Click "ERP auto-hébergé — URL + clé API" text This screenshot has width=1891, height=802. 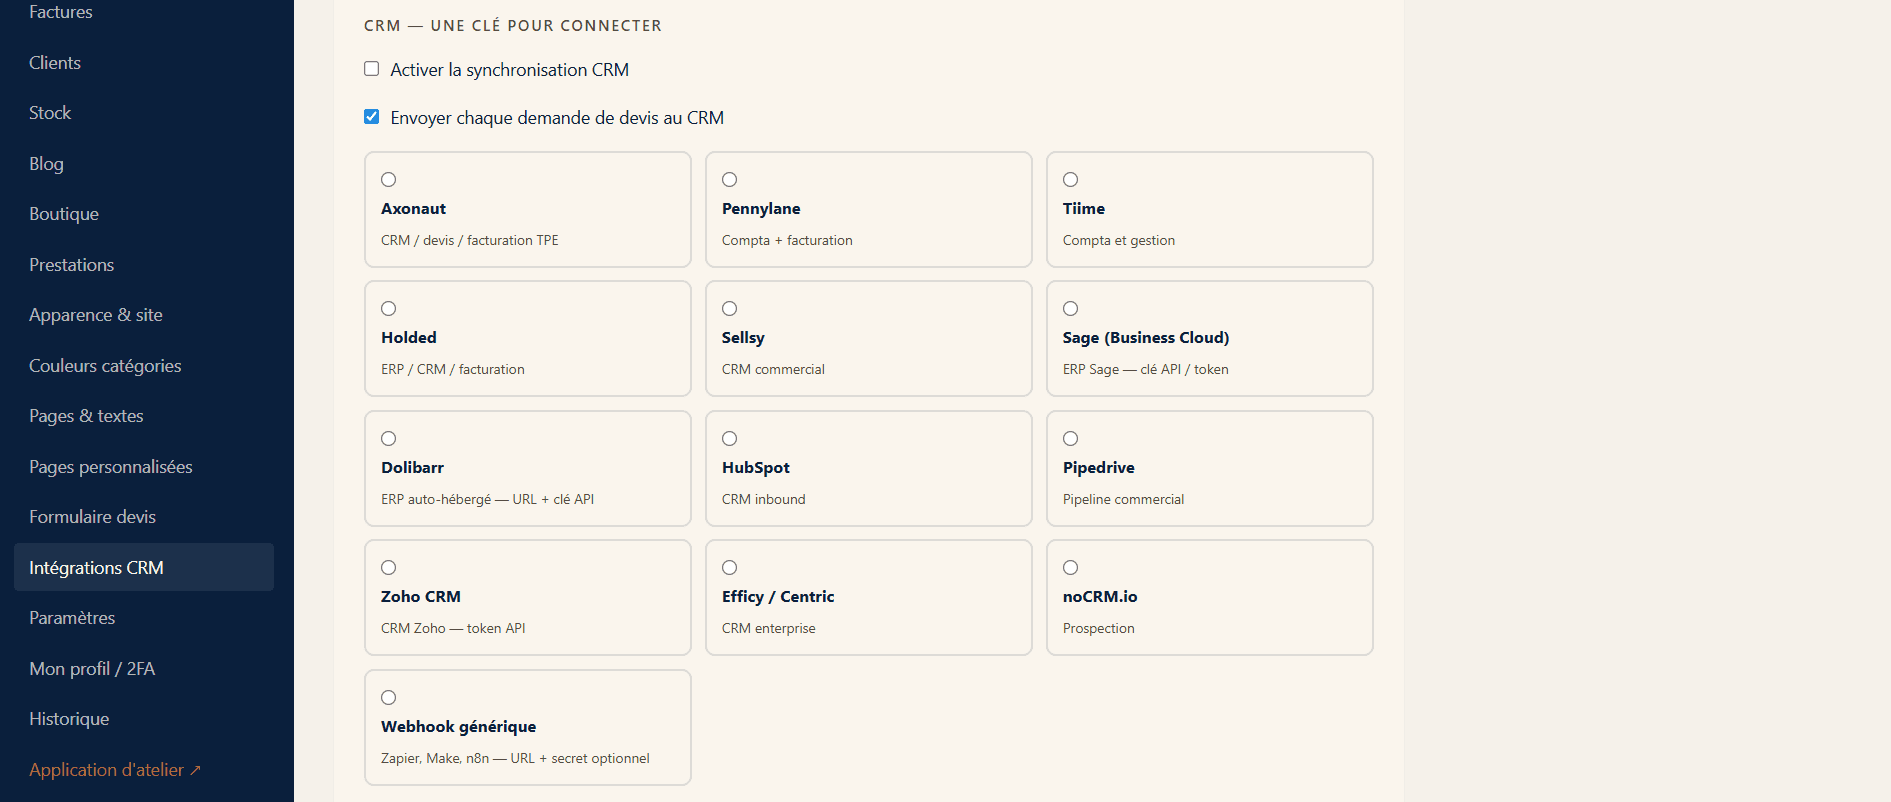click(488, 500)
